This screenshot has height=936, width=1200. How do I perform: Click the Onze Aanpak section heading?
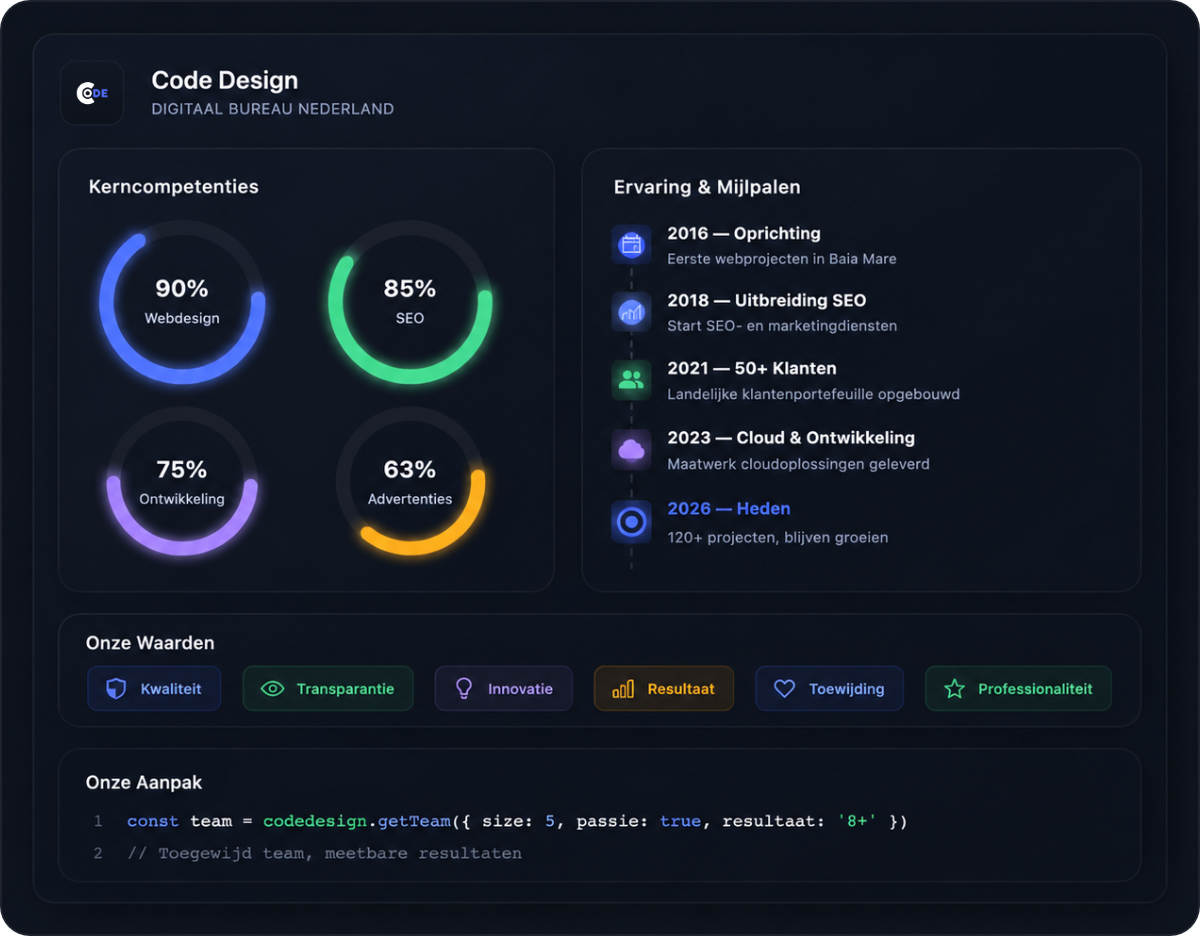(x=144, y=782)
